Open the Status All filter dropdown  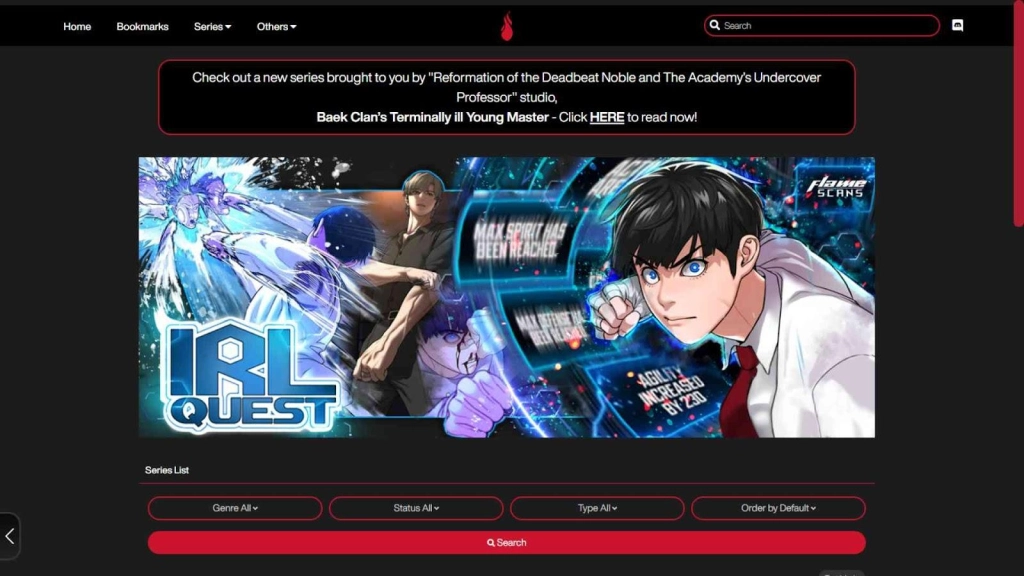click(416, 508)
